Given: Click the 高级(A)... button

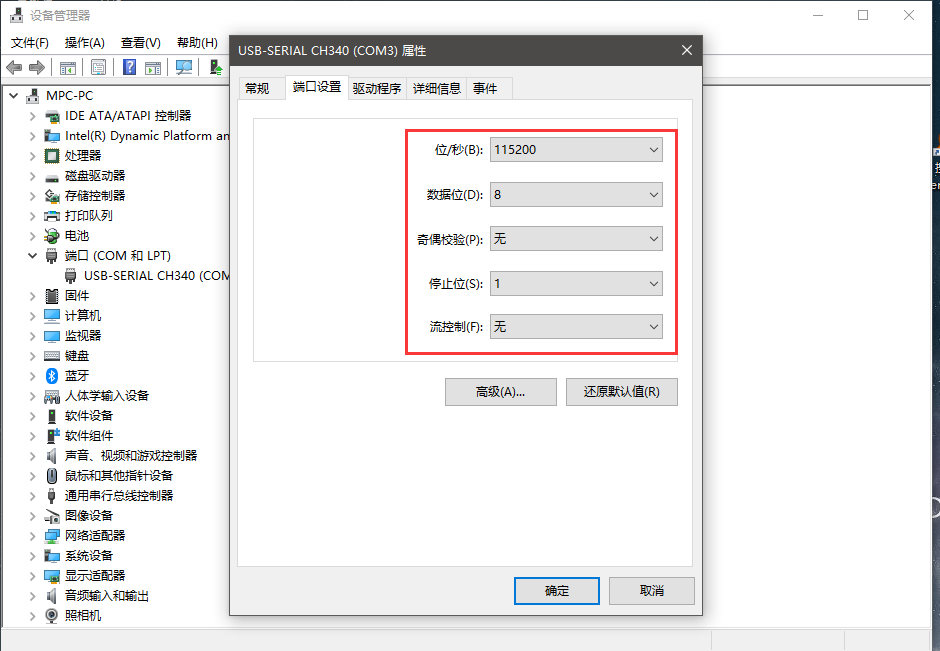Looking at the screenshot, I should coord(500,392).
